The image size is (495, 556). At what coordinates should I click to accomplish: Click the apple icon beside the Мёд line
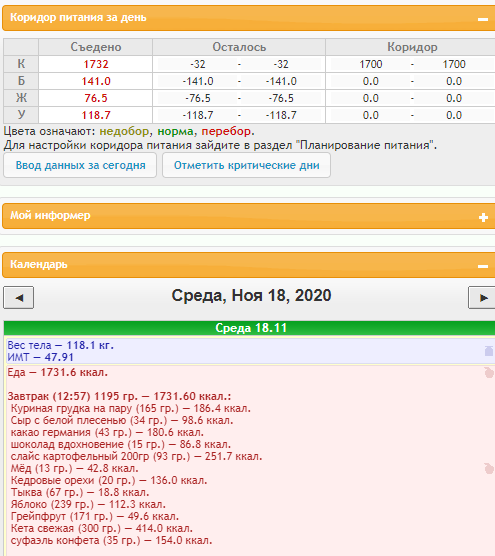click(489, 468)
